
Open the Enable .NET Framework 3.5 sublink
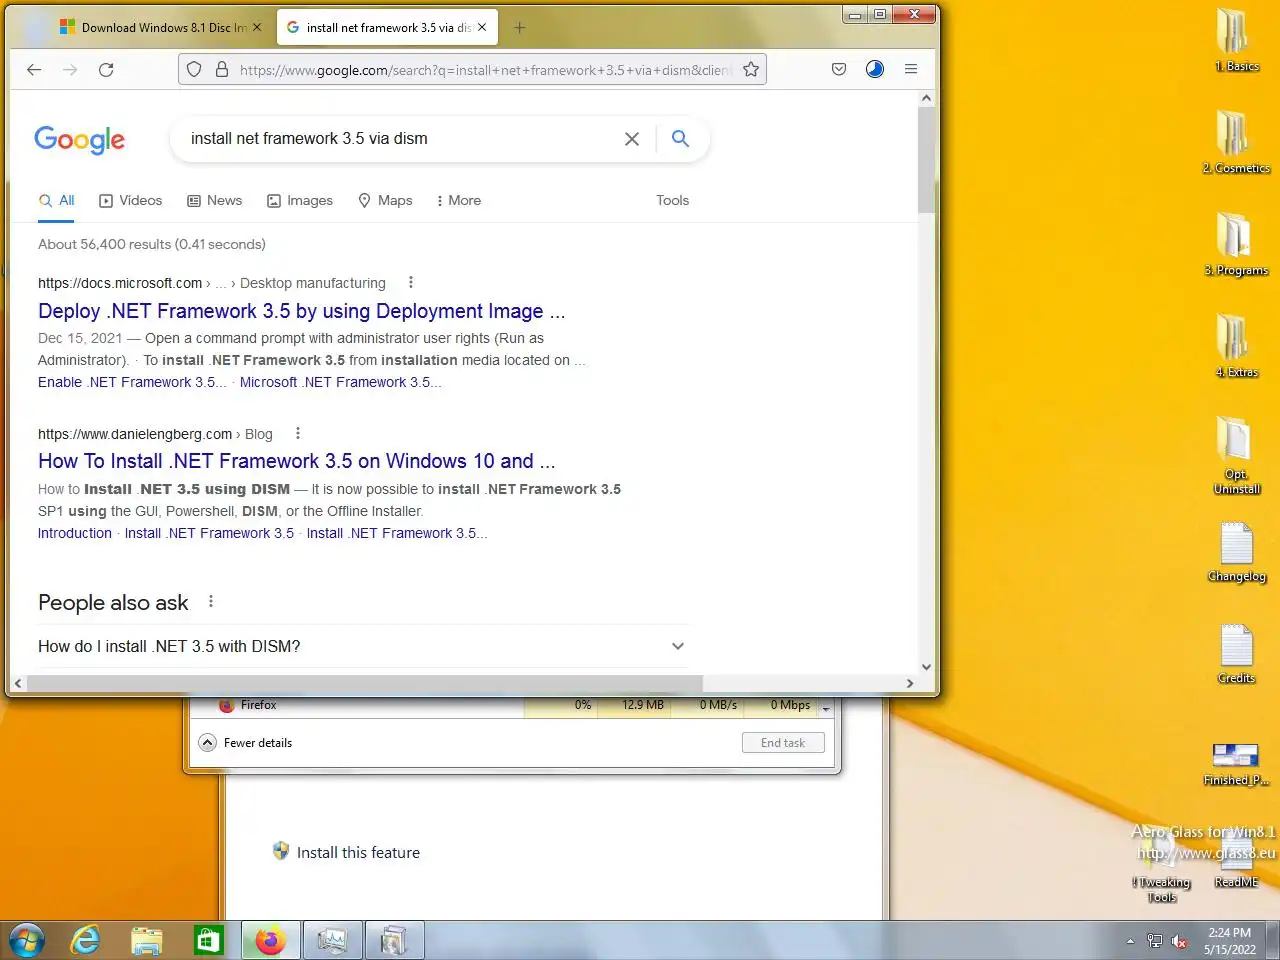click(x=132, y=382)
